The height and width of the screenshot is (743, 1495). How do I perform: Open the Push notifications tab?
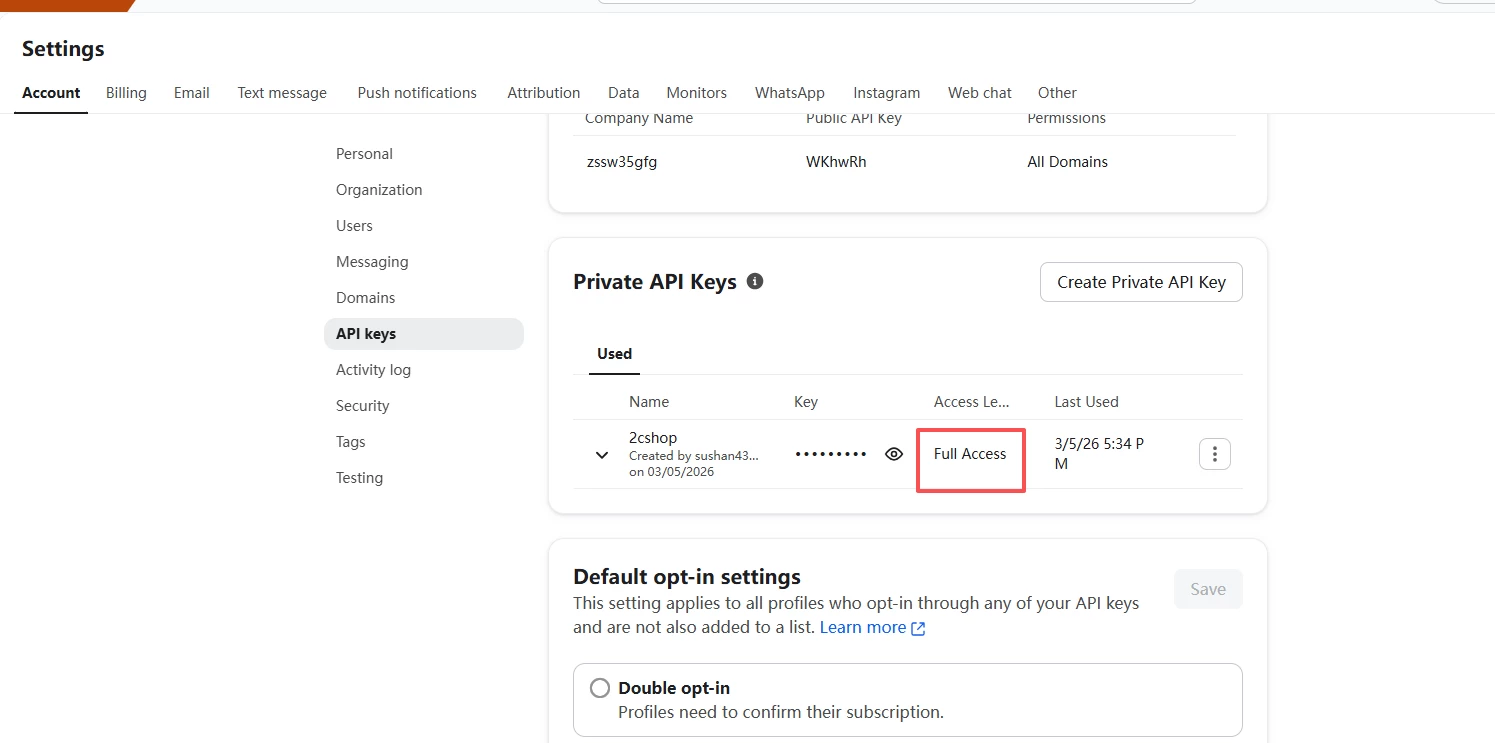click(x=417, y=93)
